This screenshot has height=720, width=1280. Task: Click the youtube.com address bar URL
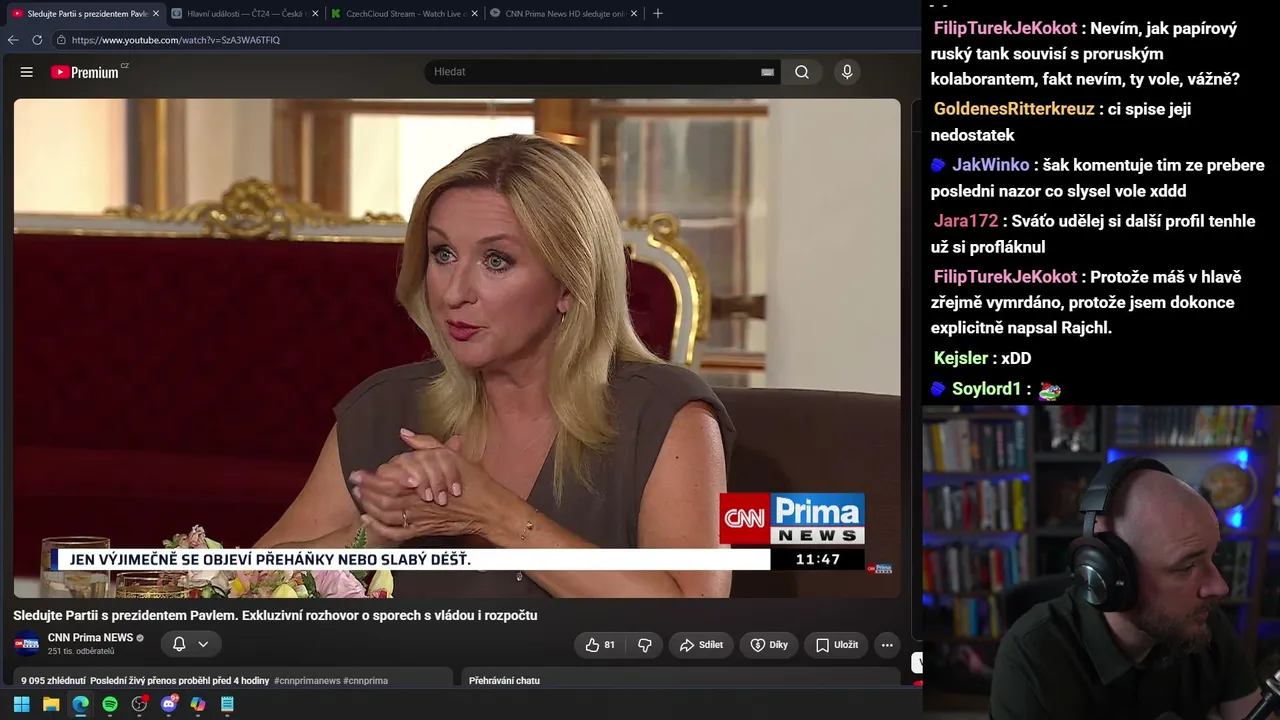point(176,40)
